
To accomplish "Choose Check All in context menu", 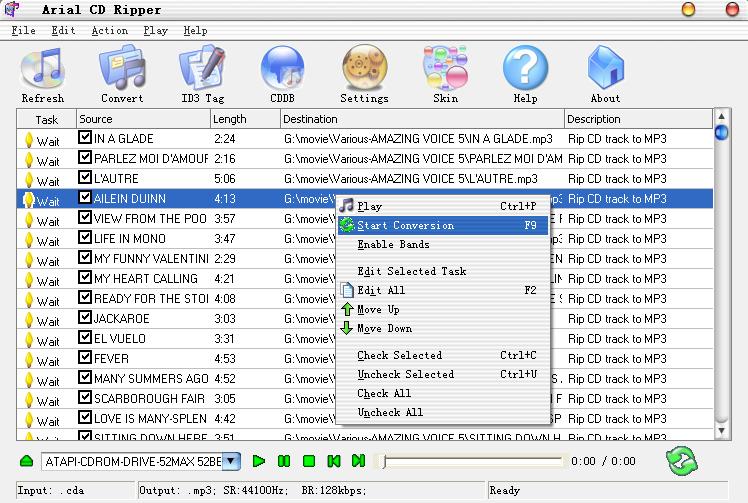I will pos(443,393).
